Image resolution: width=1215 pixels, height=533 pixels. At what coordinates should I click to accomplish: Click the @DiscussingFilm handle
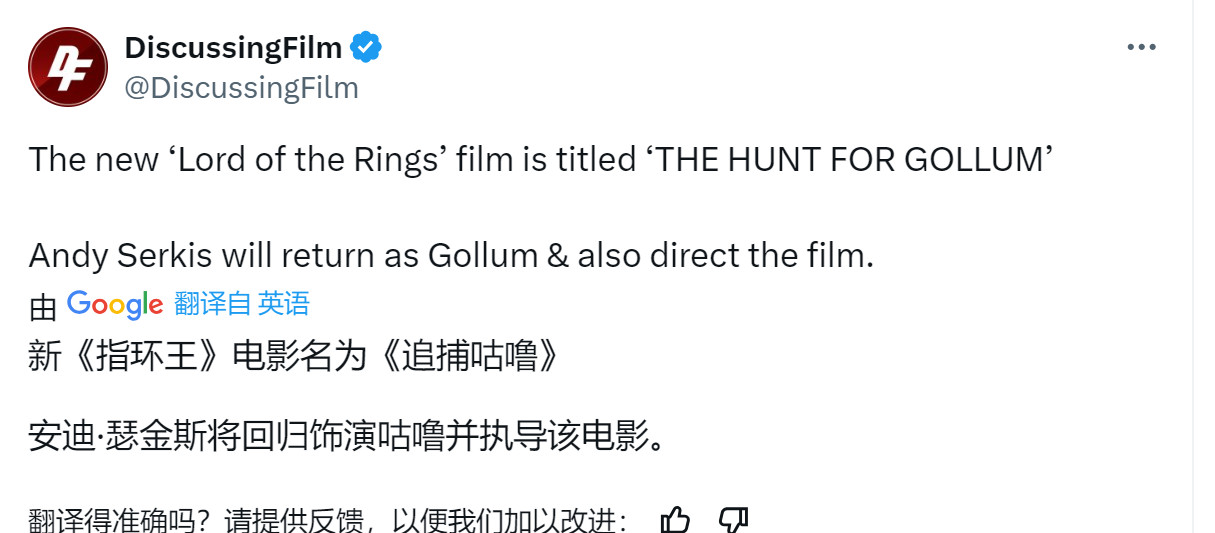click(241, 88)
